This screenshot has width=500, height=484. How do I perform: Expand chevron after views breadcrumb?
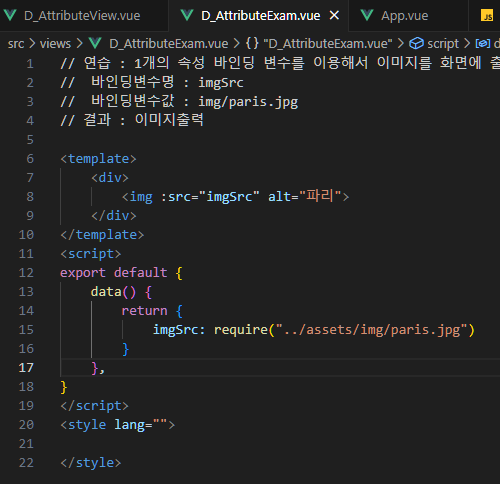tap(79, 43)
